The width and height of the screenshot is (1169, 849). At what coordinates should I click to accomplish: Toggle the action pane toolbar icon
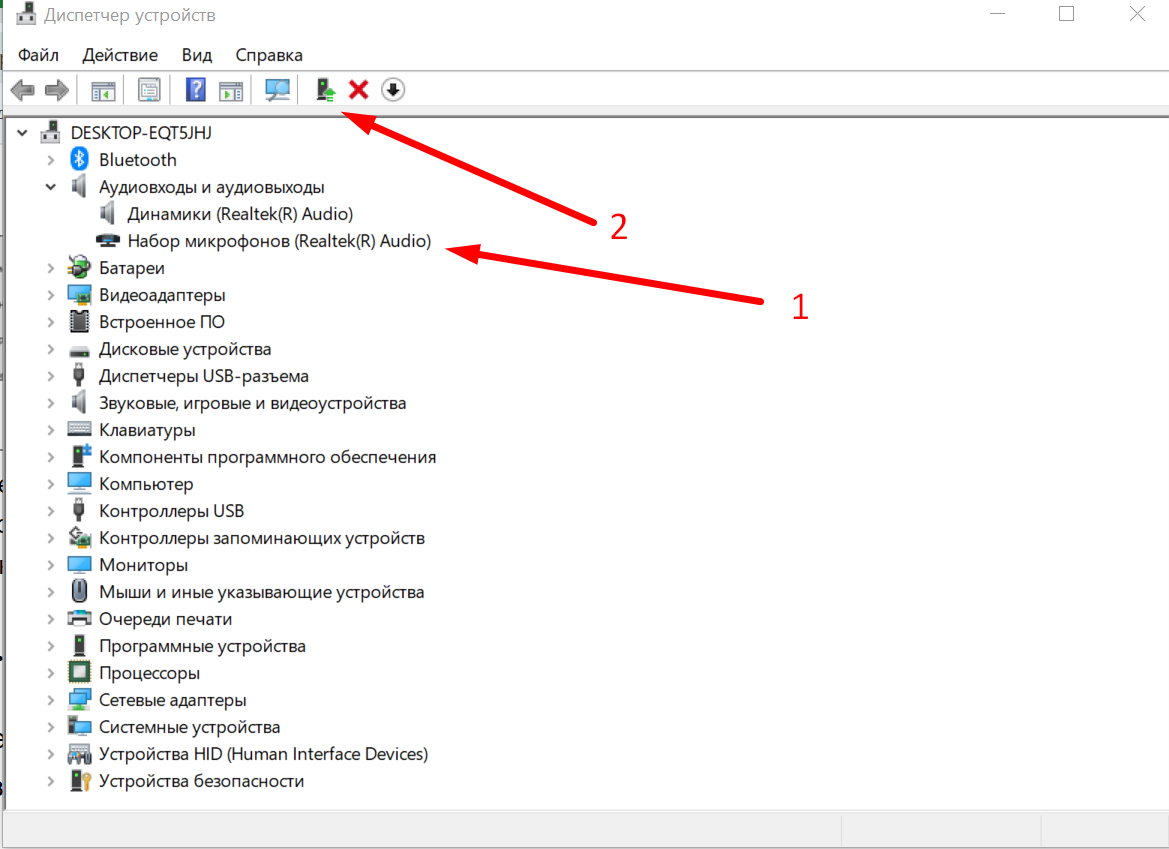click(231, 91)
